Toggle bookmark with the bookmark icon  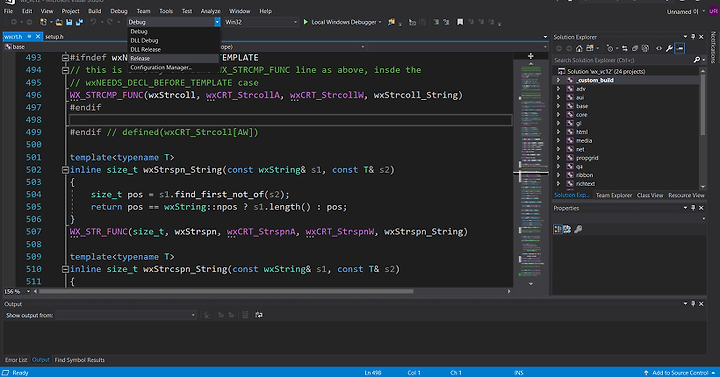click(460, 22)
